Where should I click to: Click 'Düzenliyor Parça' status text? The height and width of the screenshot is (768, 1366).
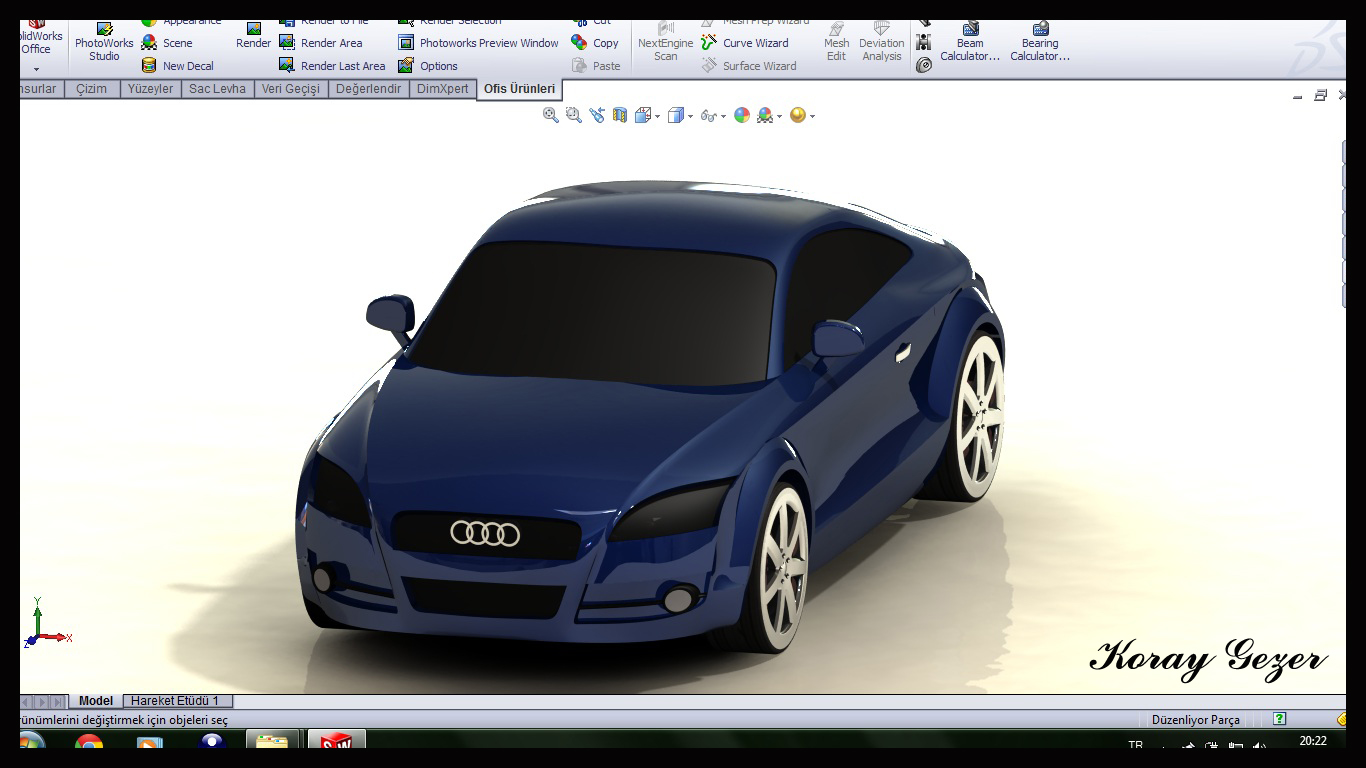[1195, 720]
